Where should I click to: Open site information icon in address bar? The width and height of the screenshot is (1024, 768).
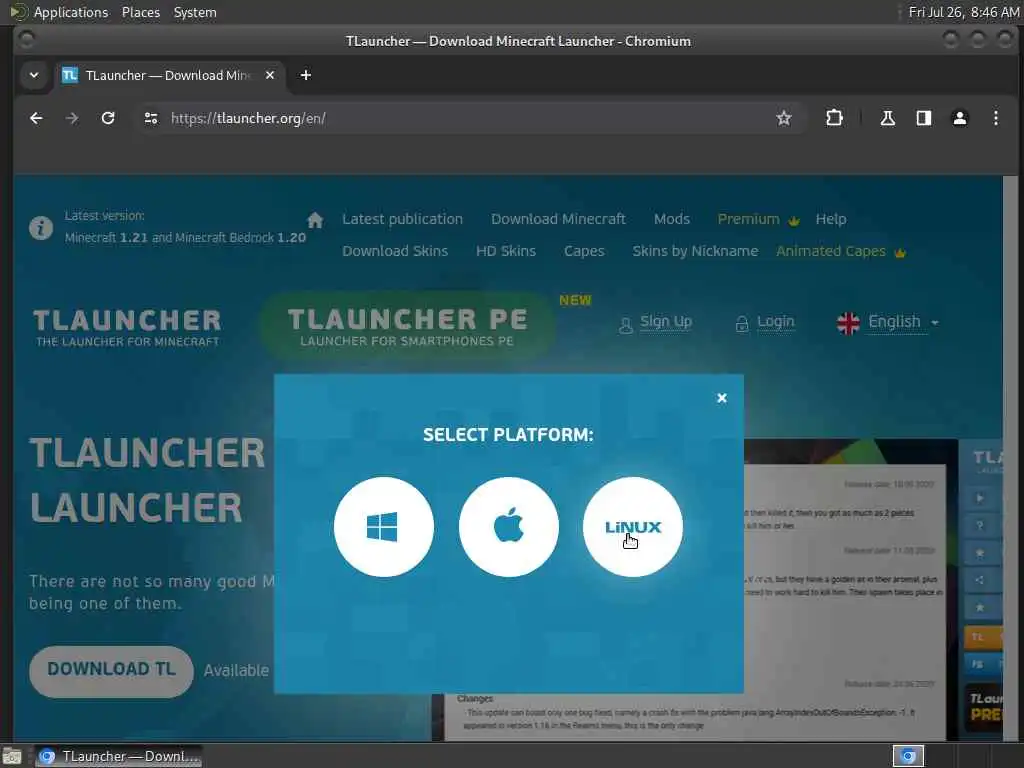[x=151, y=118]
